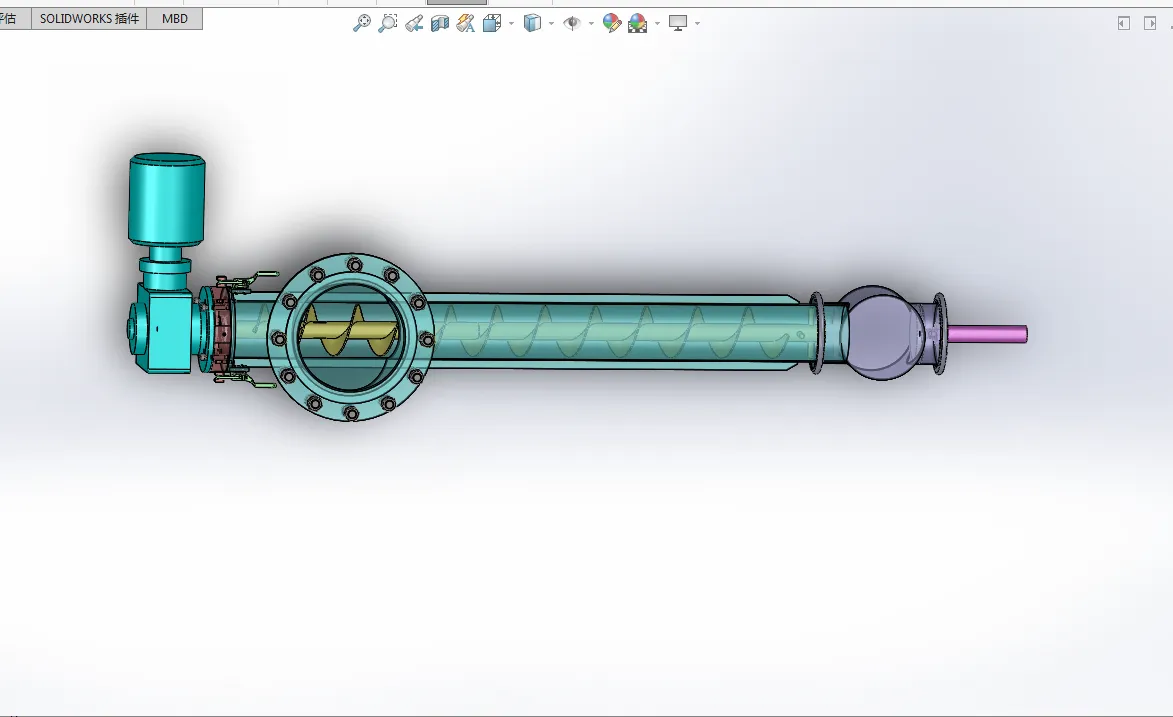Image resolution: width=1173 pixels, height=717 pixels.
Task: Switch to the SOLIDWORKS 插件 tab
Action: click(89, 19)
